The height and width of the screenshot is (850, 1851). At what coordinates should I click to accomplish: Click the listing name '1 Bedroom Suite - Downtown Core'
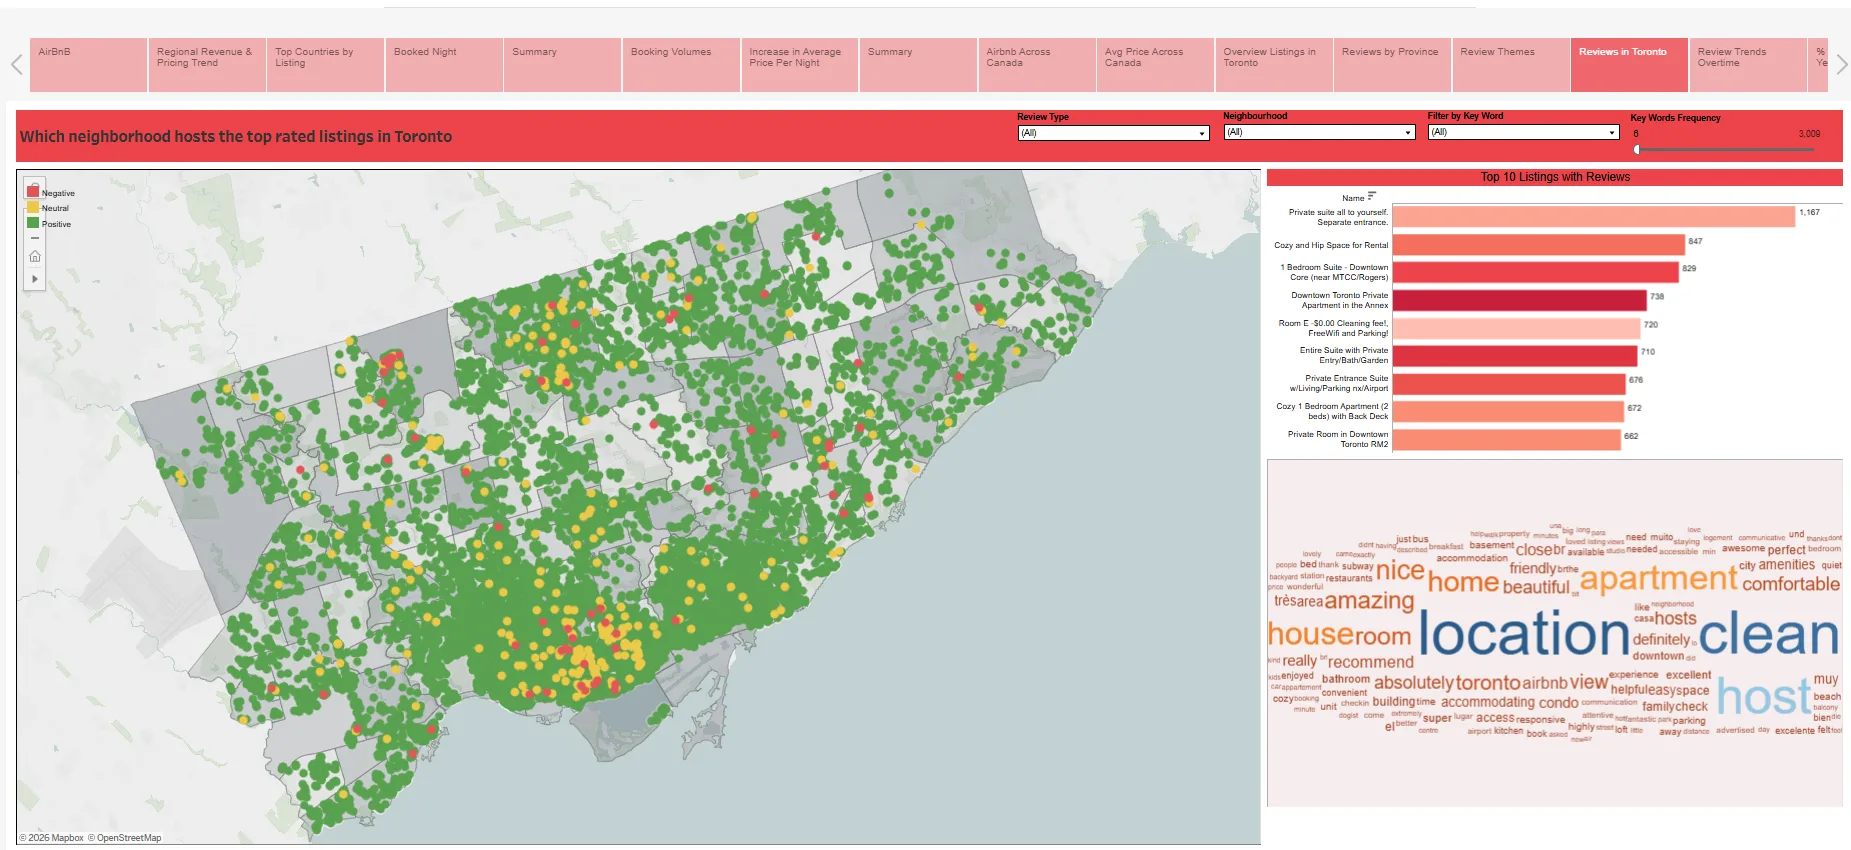click(1335, 272)
